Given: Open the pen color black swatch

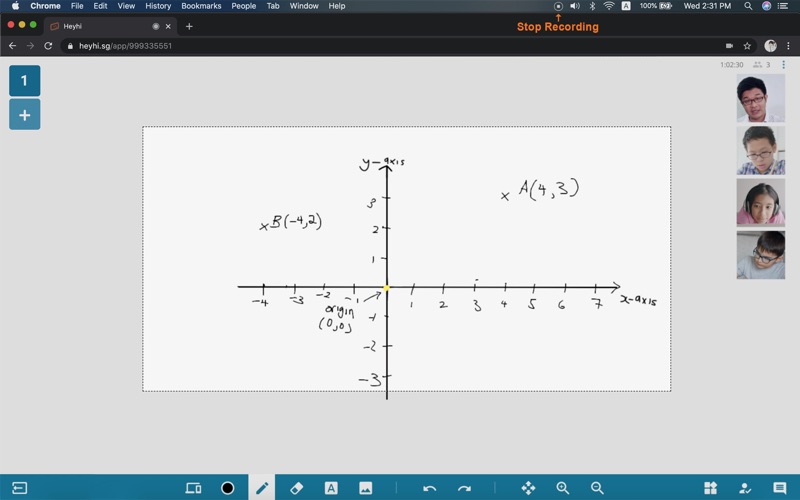Looking at the screenshot, I should [228, 488].
